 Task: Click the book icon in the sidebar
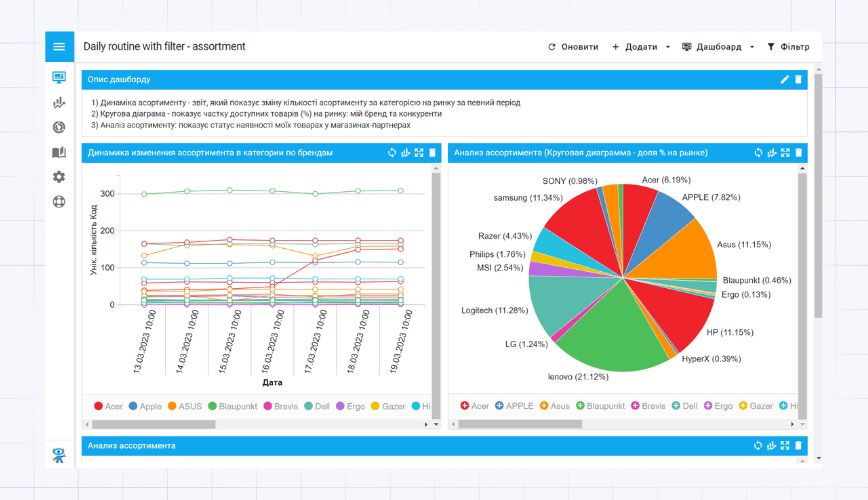click(x=59, y=152)
